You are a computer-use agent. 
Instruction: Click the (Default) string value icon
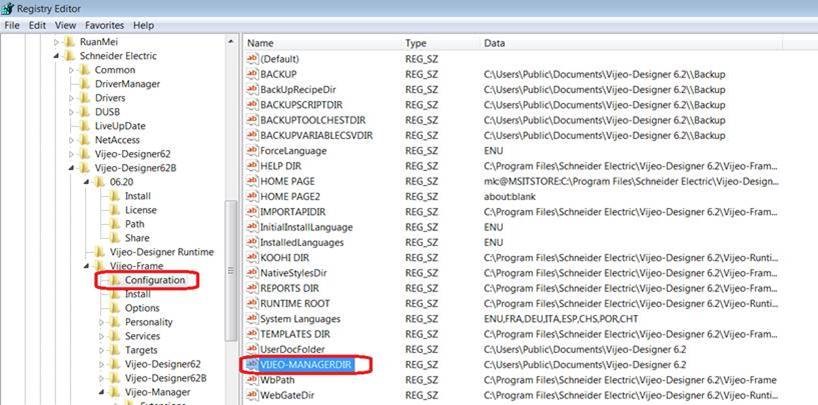click(252, 59)
